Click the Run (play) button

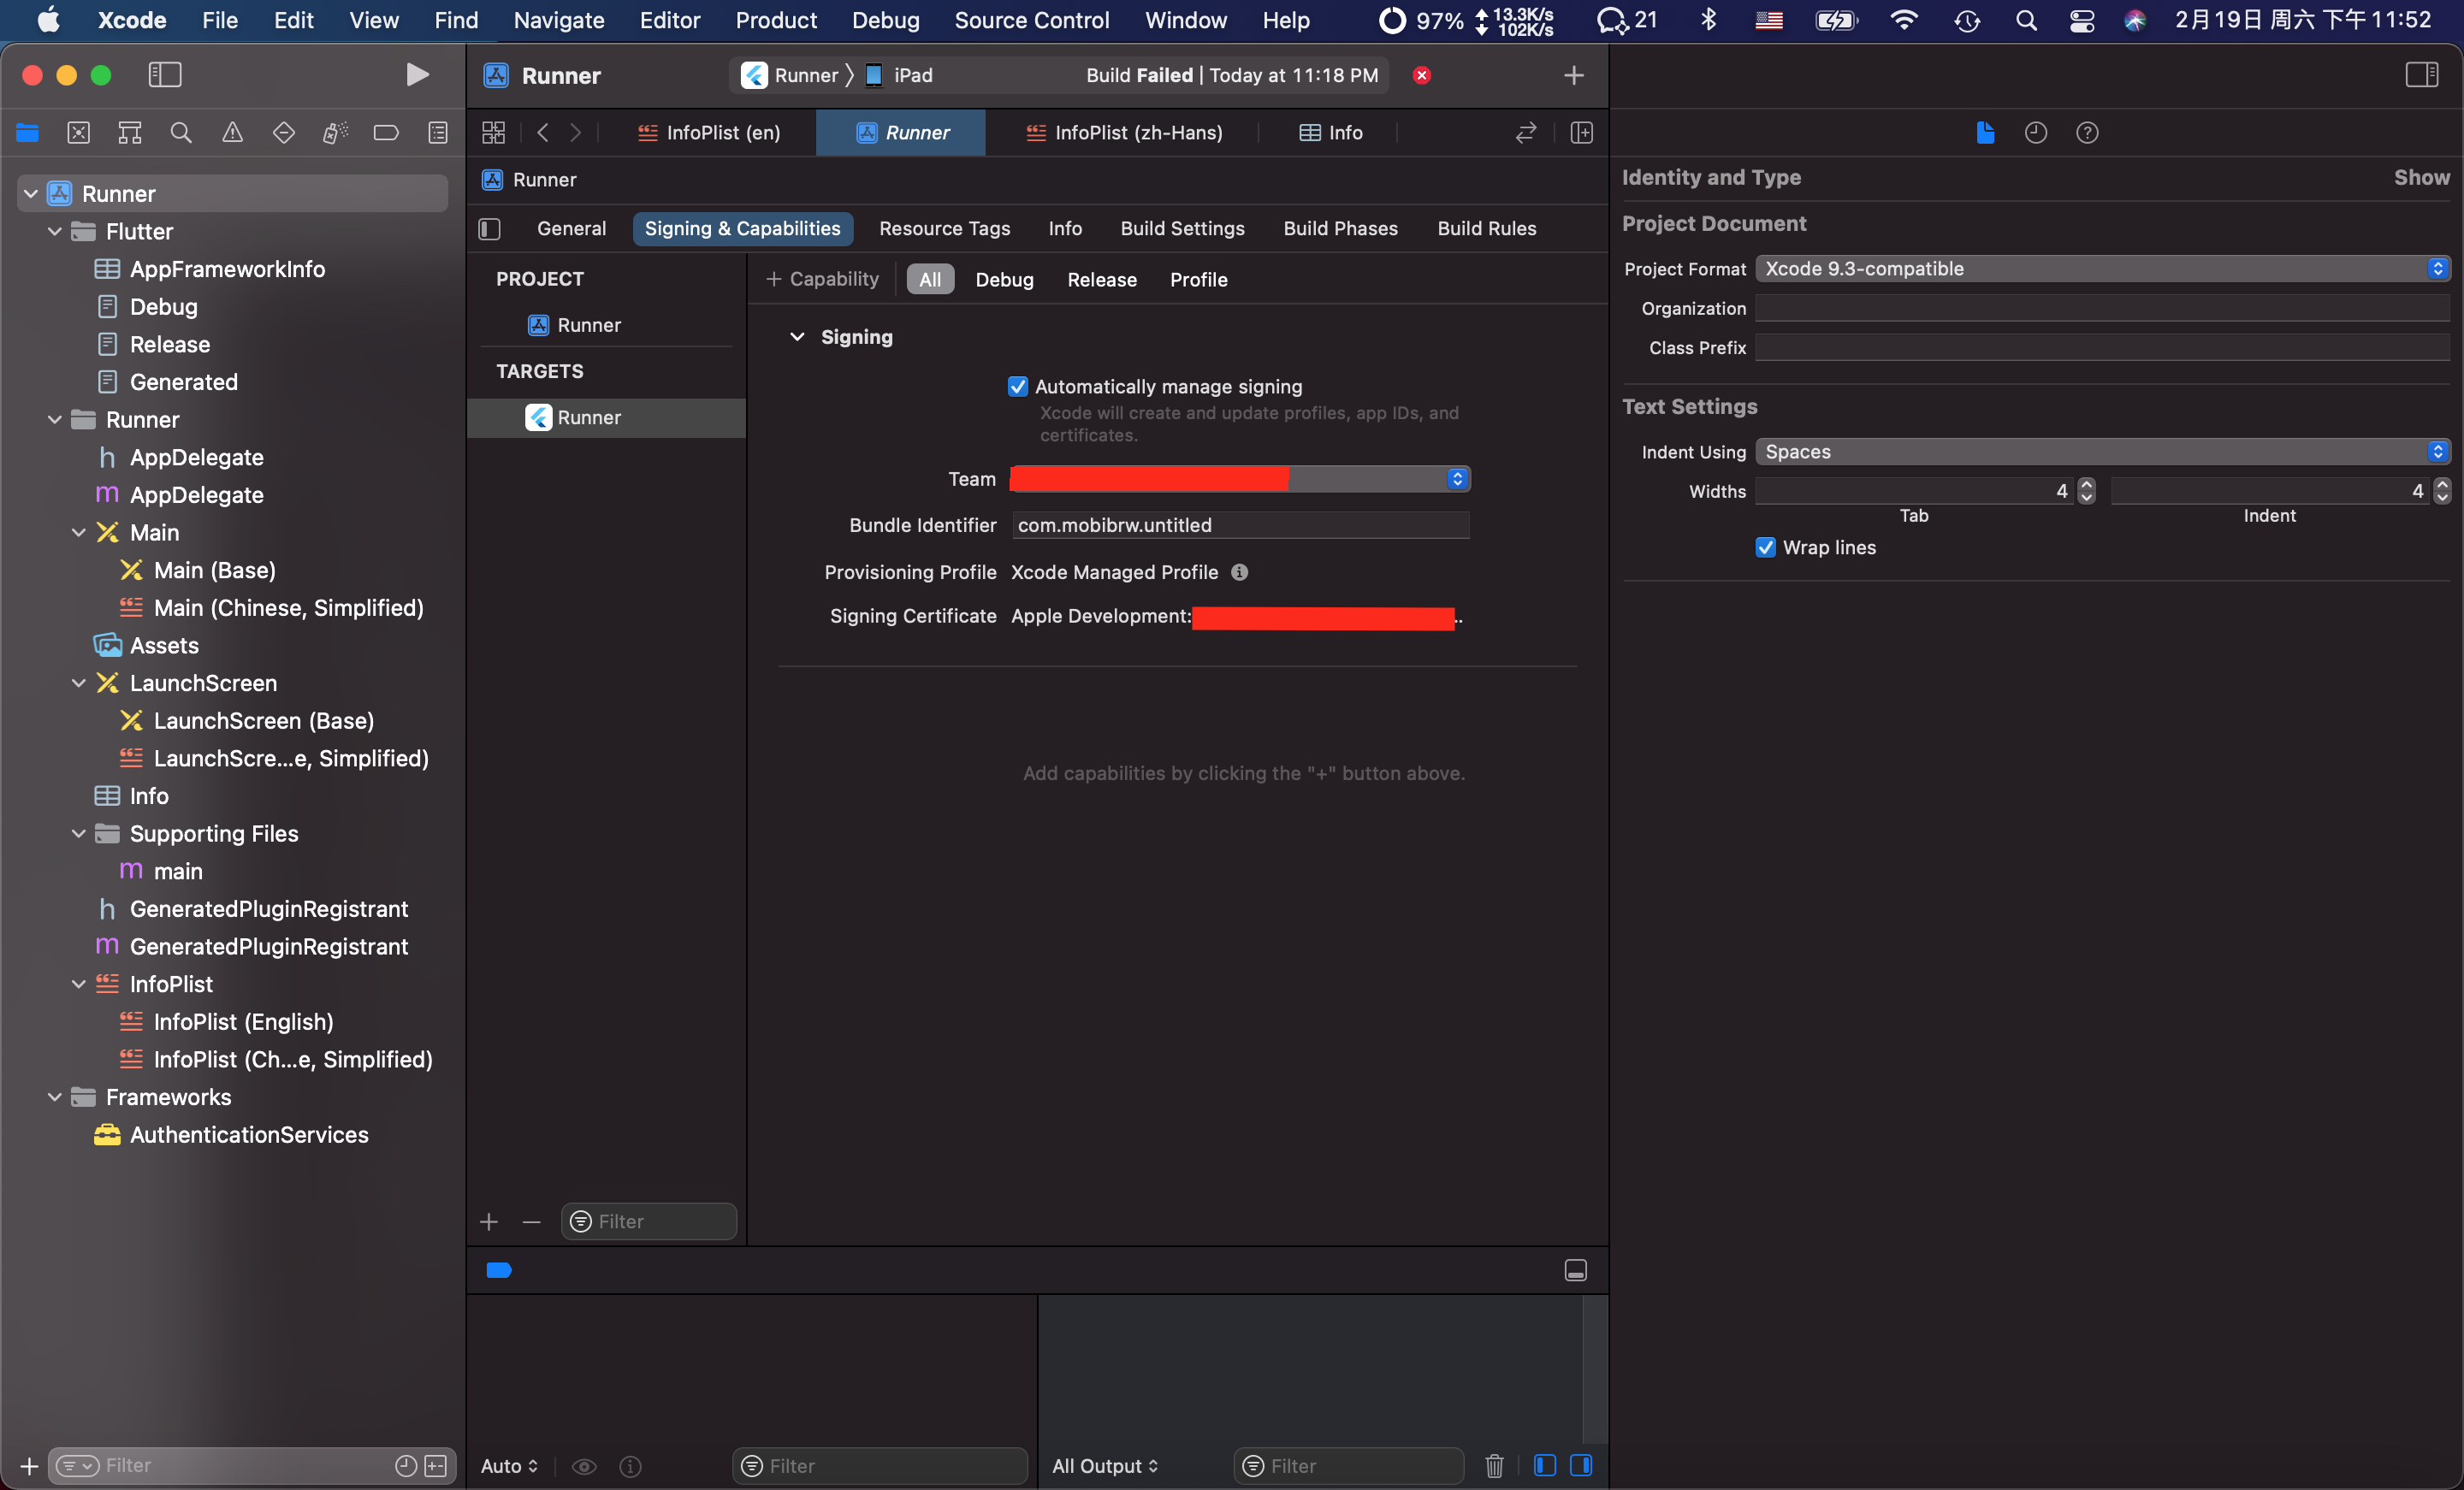tap(417, 75)
